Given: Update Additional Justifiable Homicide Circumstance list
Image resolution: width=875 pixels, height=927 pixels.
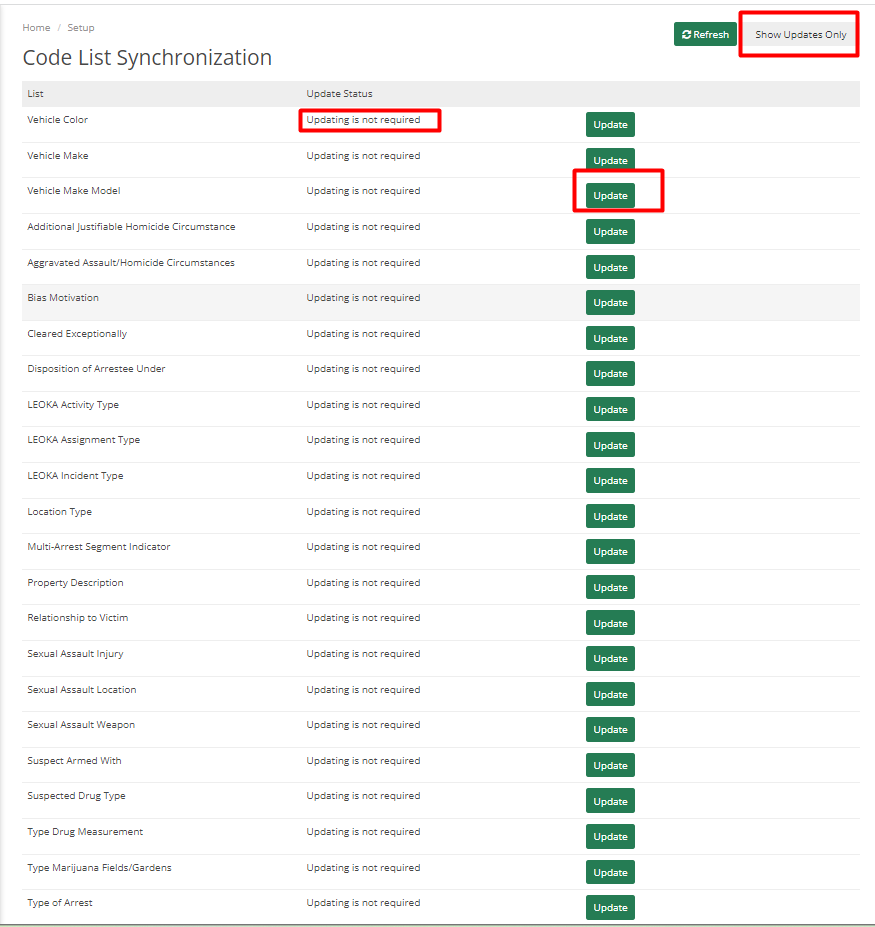Looking at the screenshot, I should pos(610,231).
